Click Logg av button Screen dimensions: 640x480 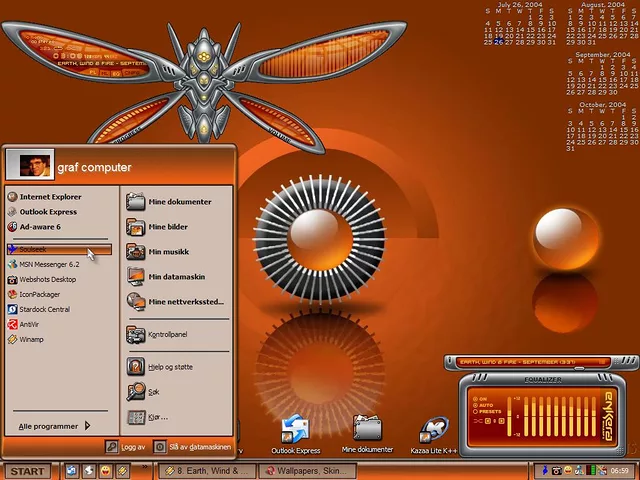[125, 447]
